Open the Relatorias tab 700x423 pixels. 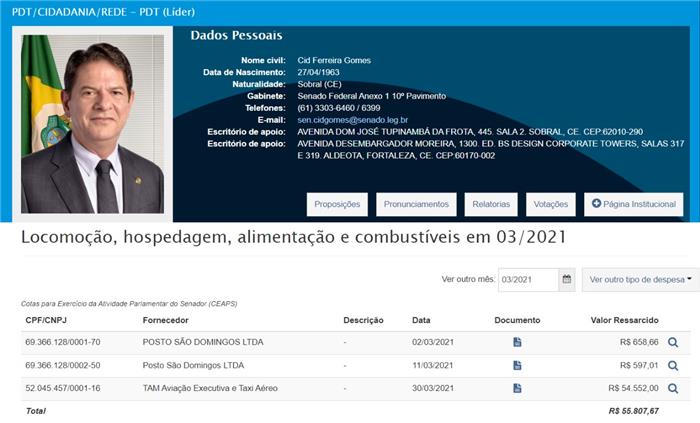pyautogui.click(x=491, y=204)
